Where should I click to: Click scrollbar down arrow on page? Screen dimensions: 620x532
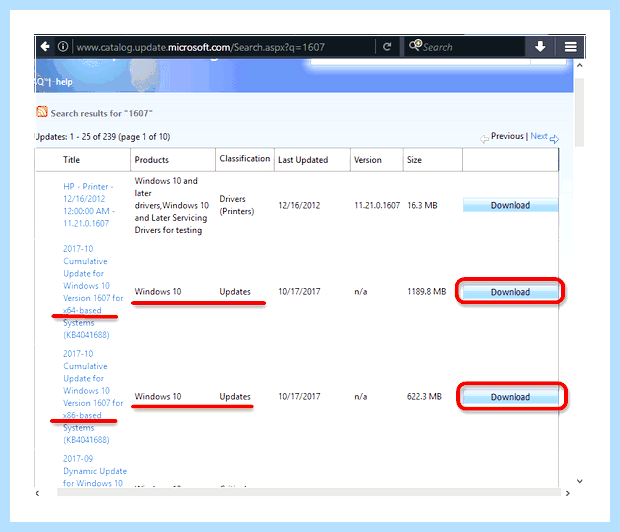(579, 481)
